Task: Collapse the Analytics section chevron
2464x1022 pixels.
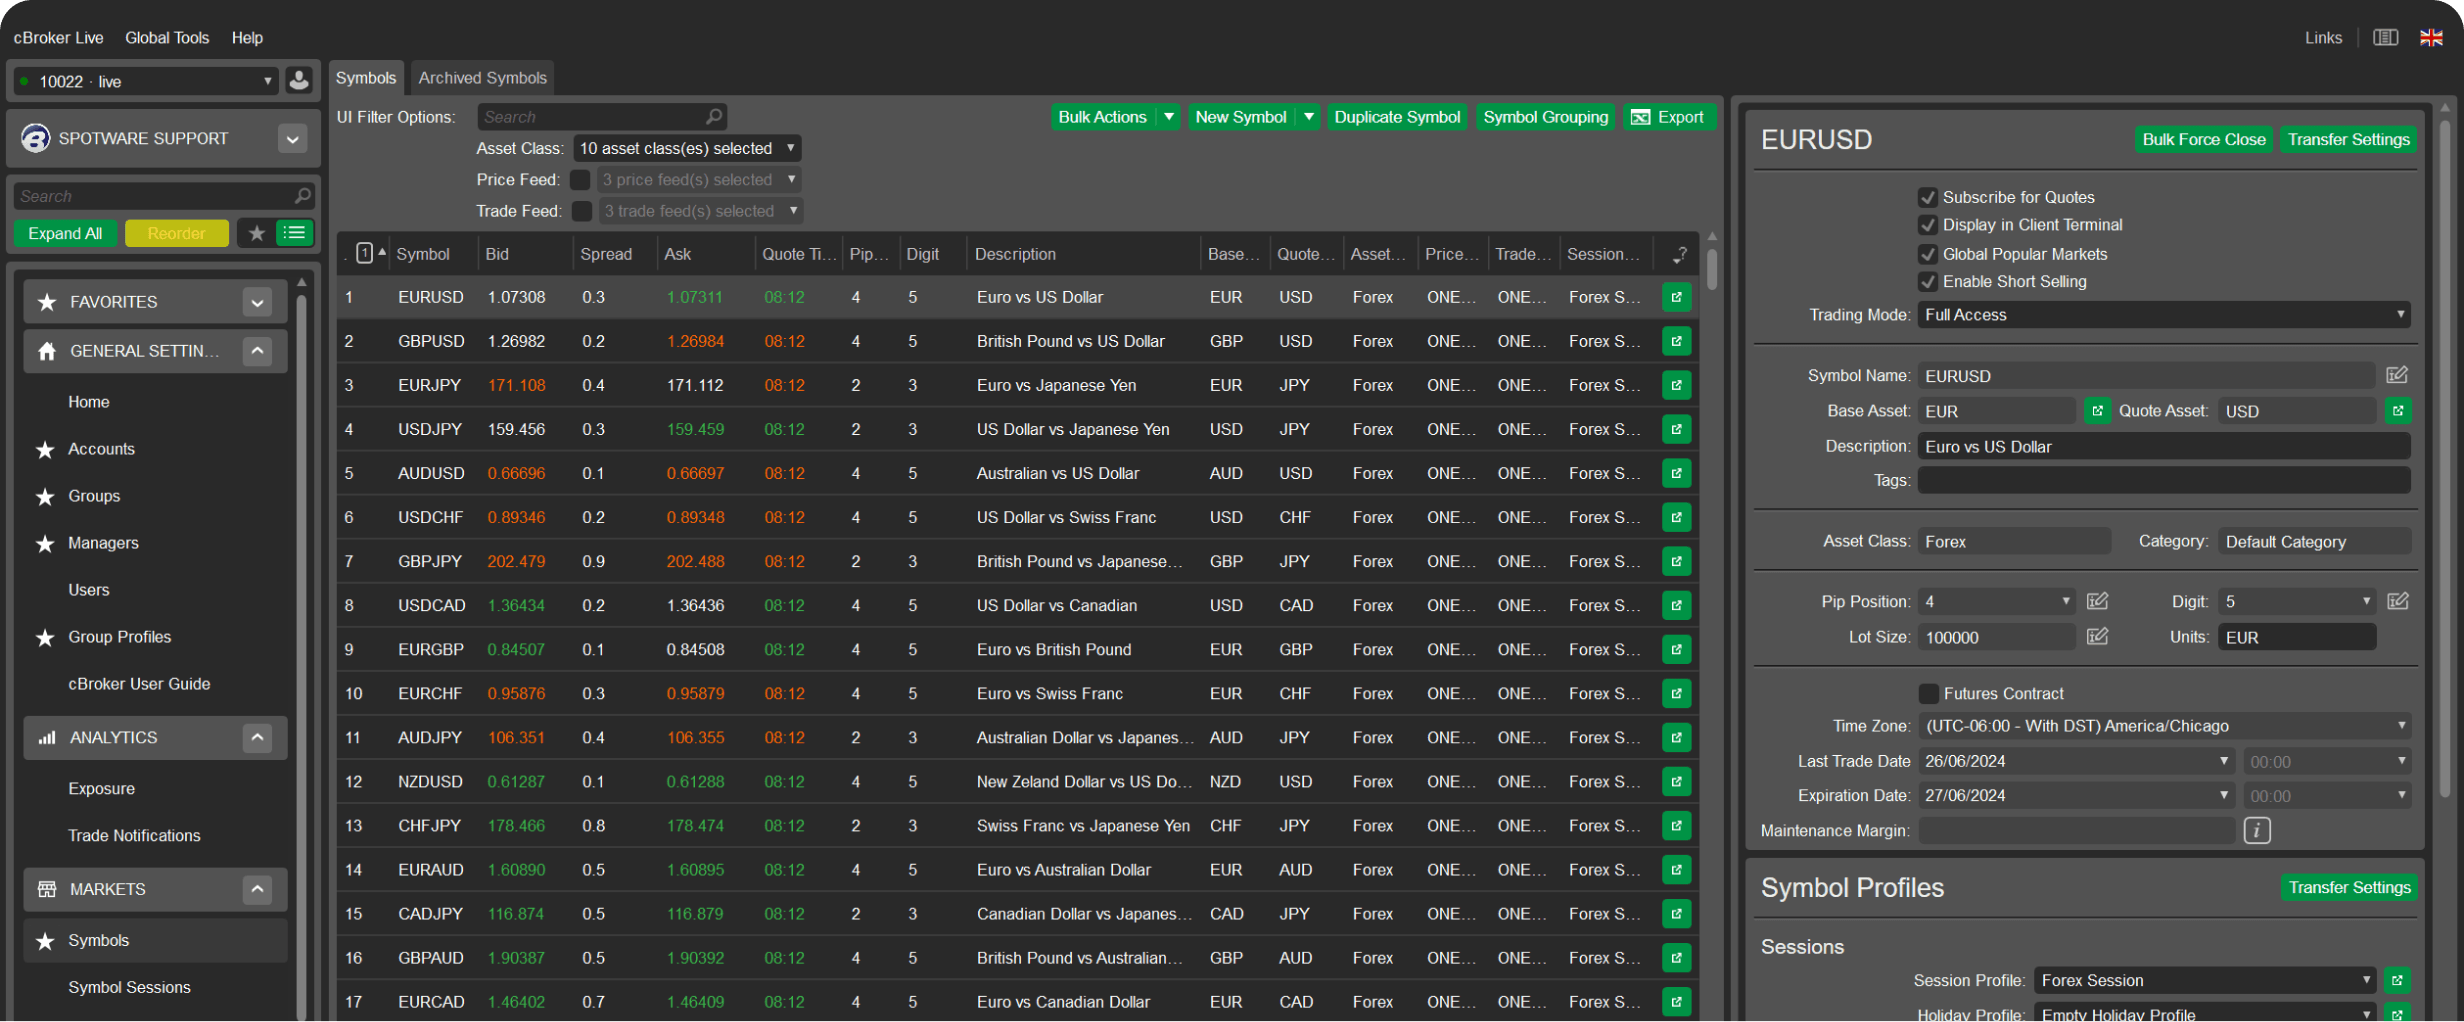Action: coord(257,738)
